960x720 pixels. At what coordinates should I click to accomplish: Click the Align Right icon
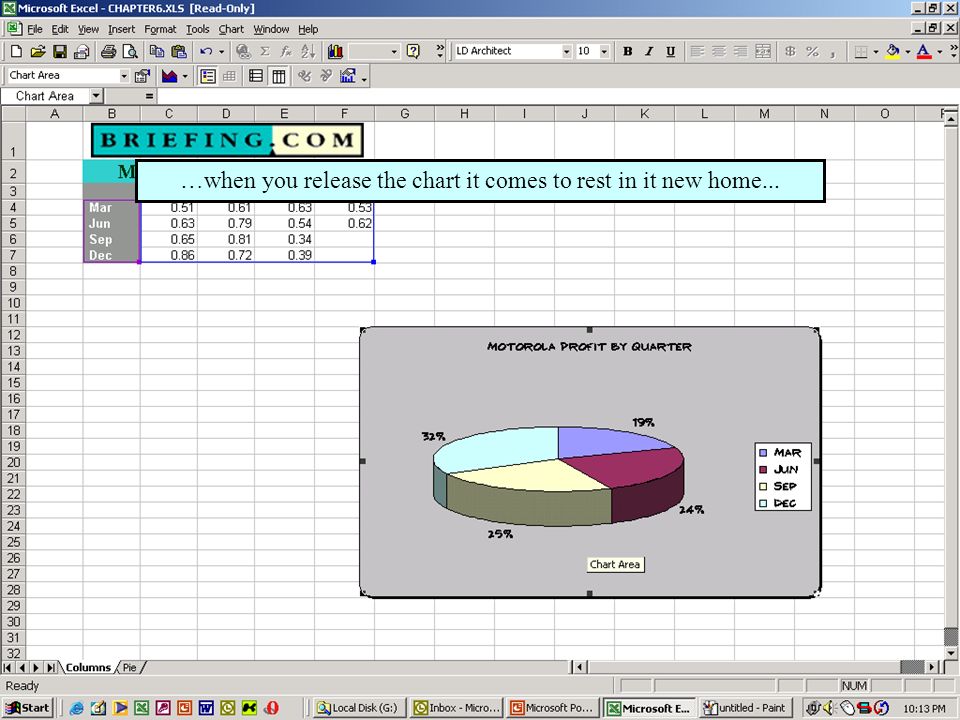(x=741, y=51)
